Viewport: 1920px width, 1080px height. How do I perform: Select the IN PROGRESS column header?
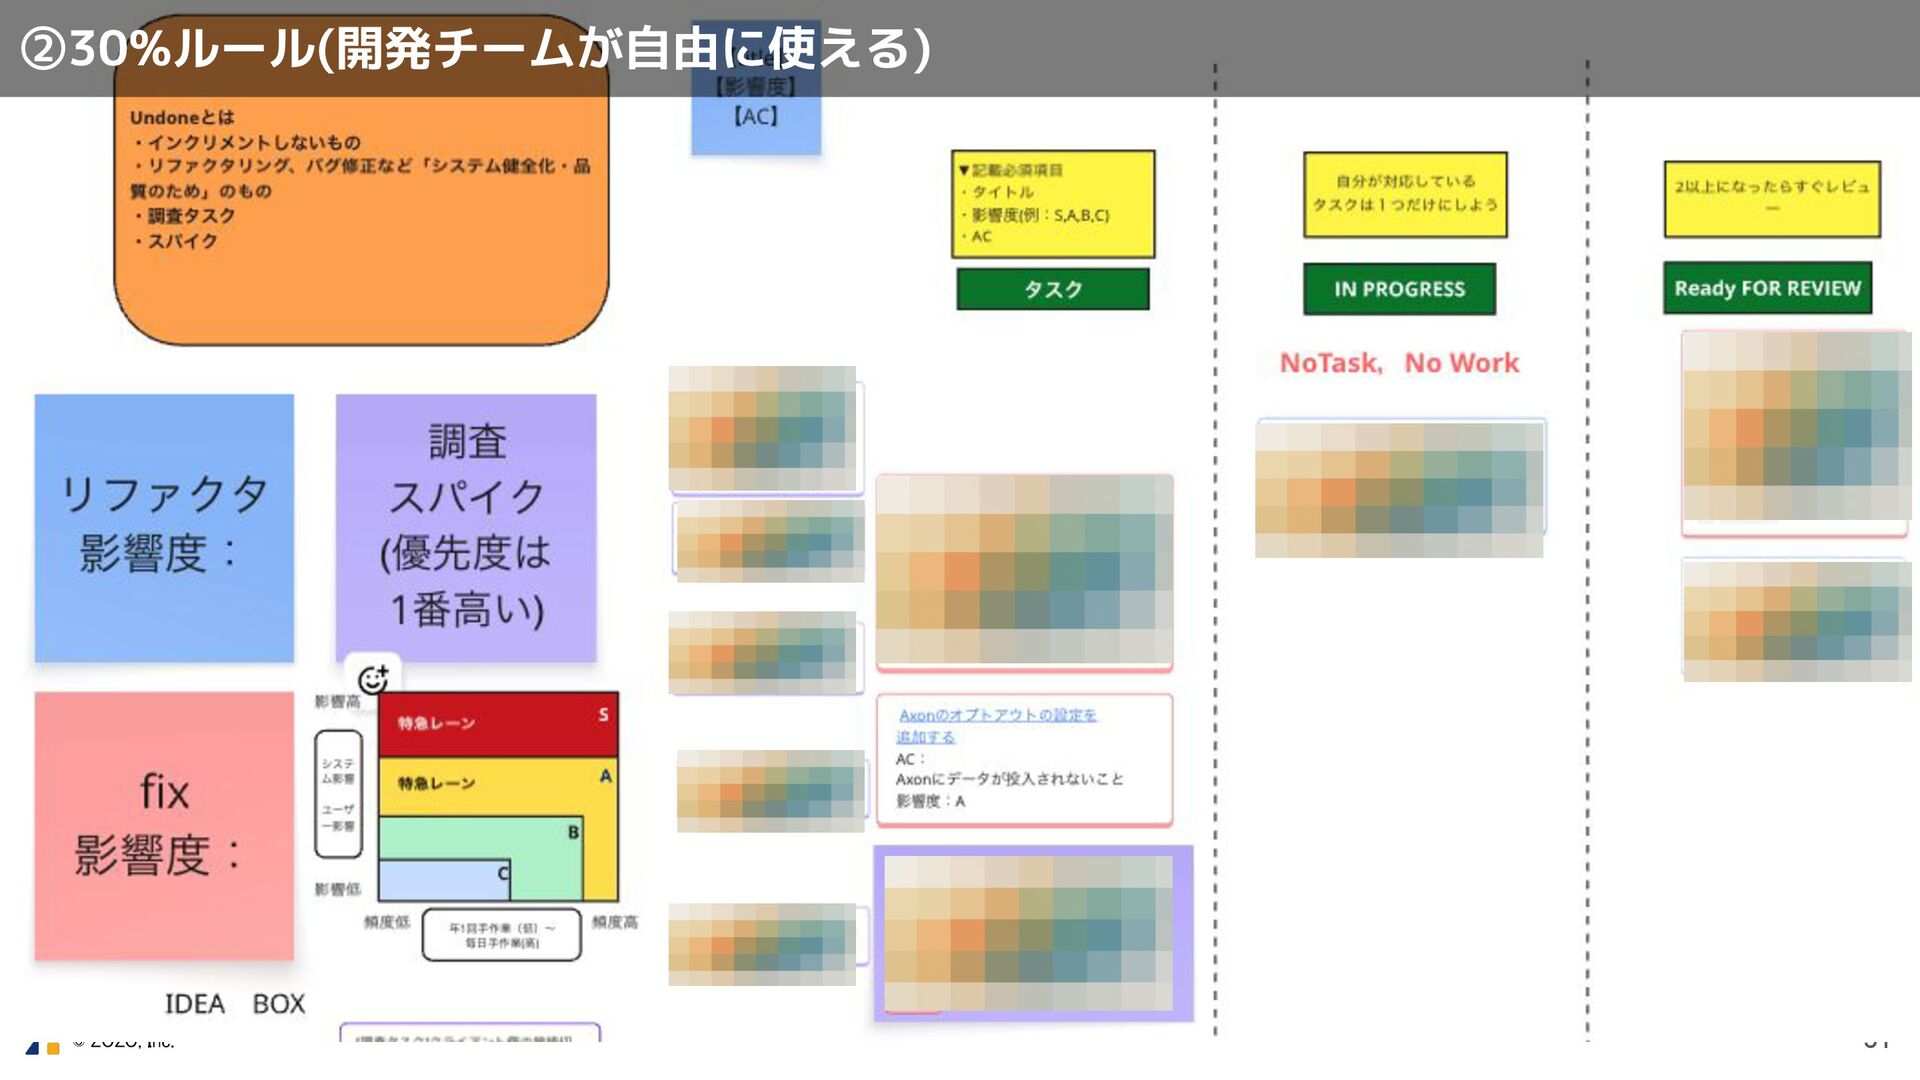pyautogui.click(x=1398, y=289)
